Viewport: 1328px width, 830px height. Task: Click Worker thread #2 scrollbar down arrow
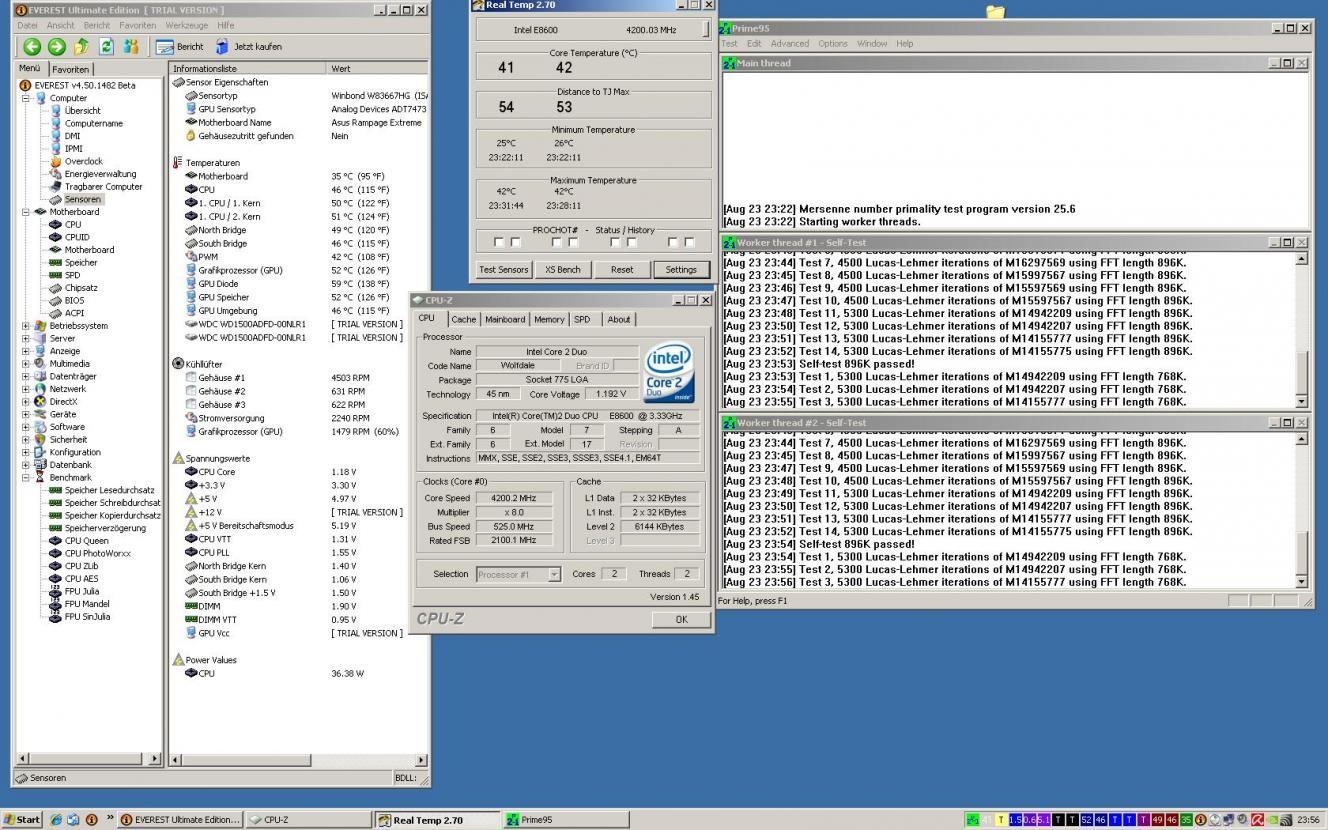click(x=1301, y=582)
